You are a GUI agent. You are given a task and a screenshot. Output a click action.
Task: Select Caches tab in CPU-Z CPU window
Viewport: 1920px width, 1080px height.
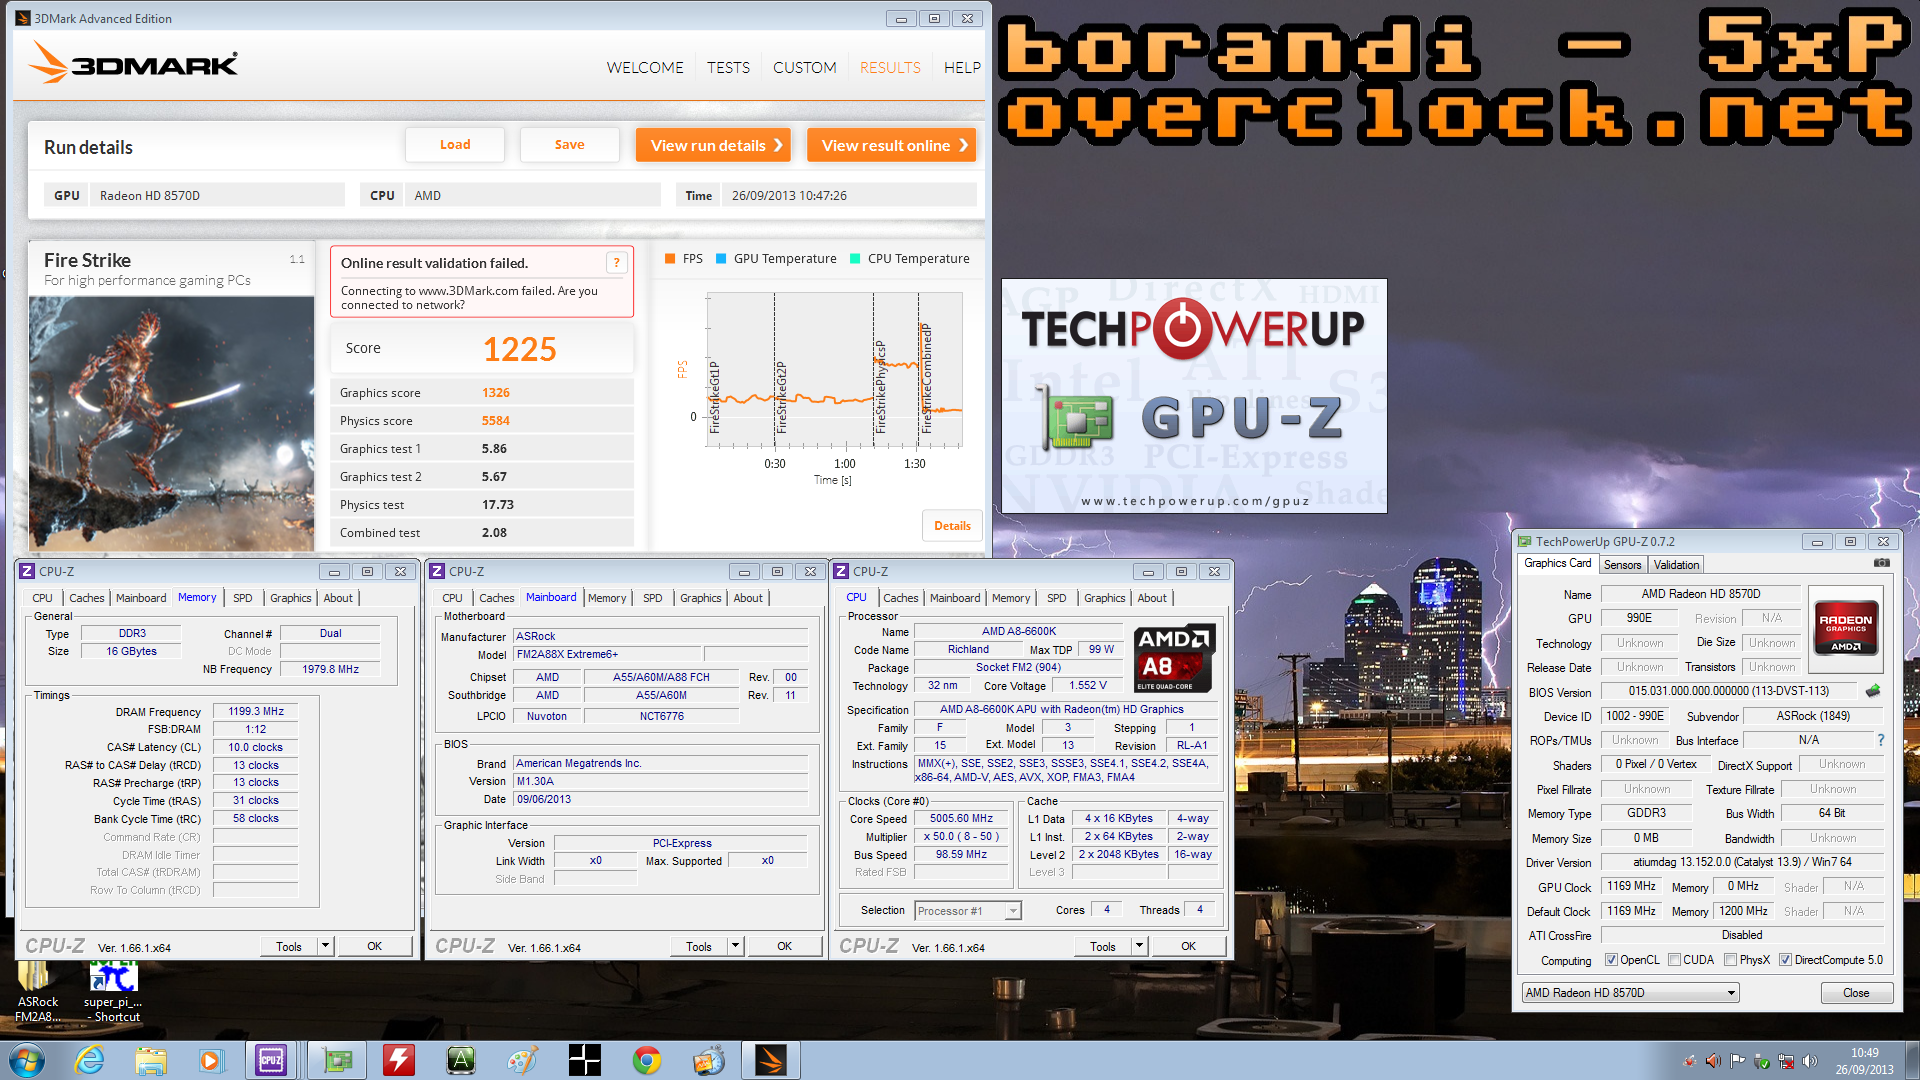pyautogui.click(x=900, y=598)
